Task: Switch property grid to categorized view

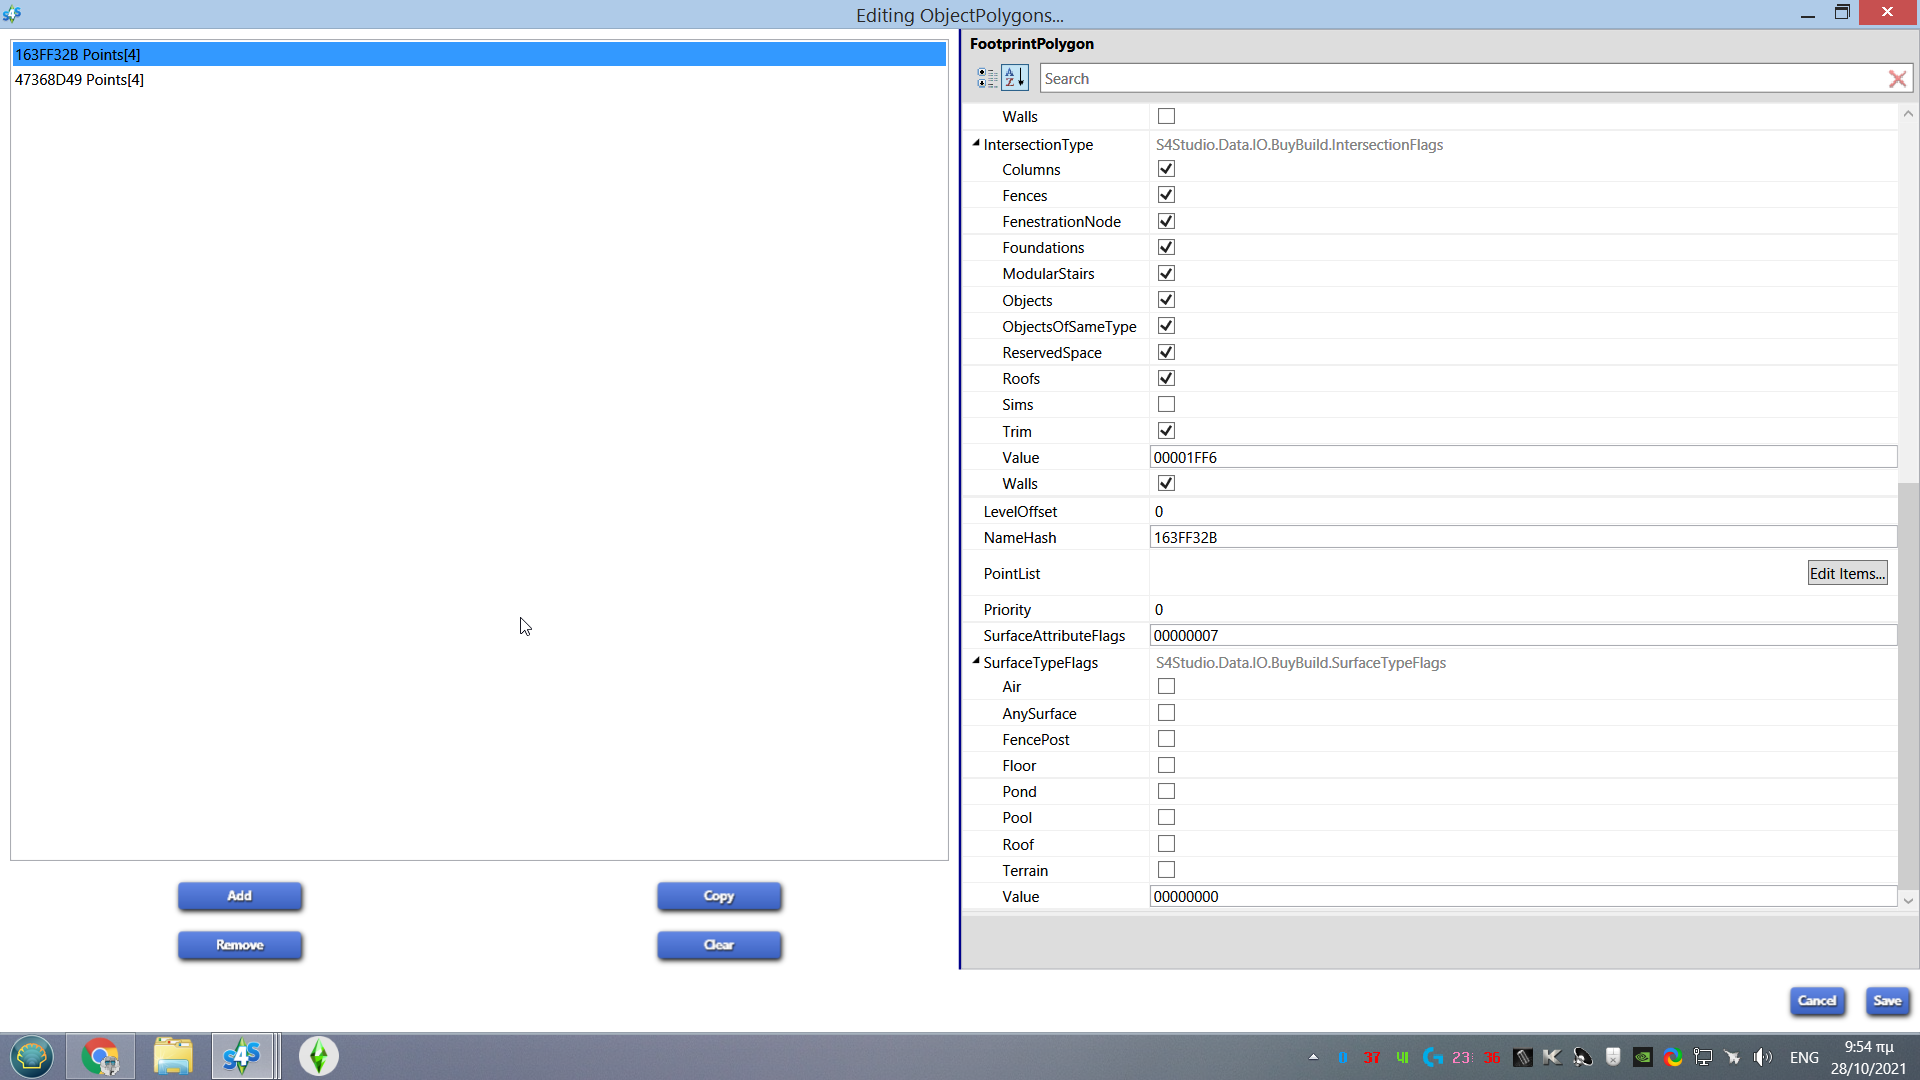Action: coord(987,78)
